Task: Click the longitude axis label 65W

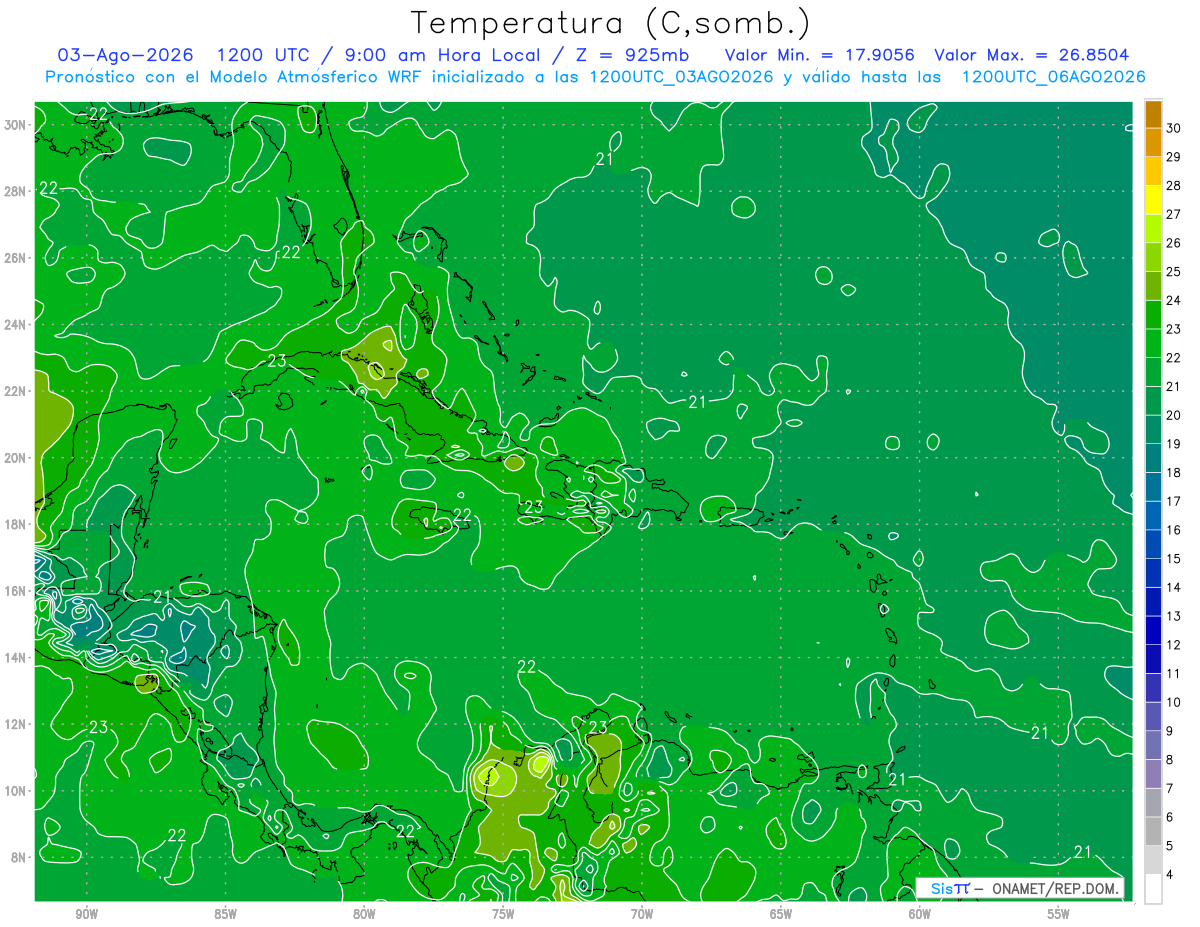Action: pos(781,914)
